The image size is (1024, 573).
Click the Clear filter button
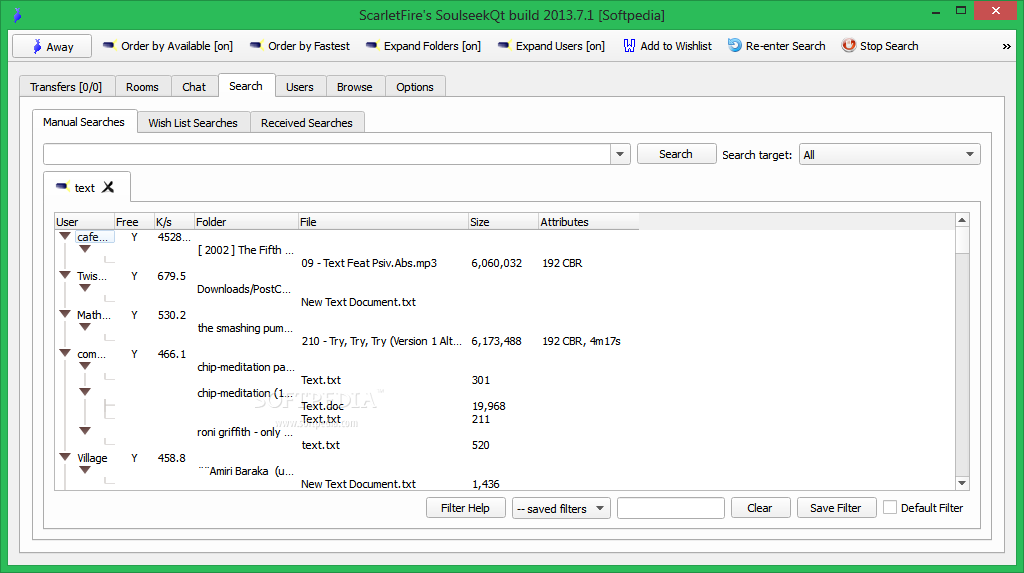[760, 508]
